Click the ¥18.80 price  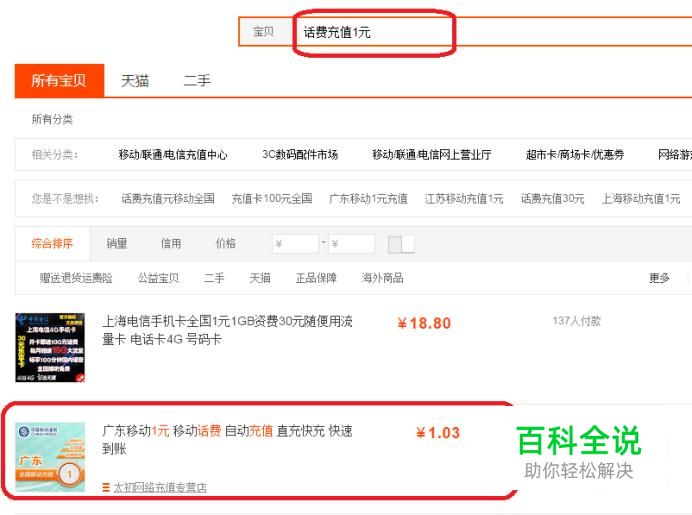424,323
